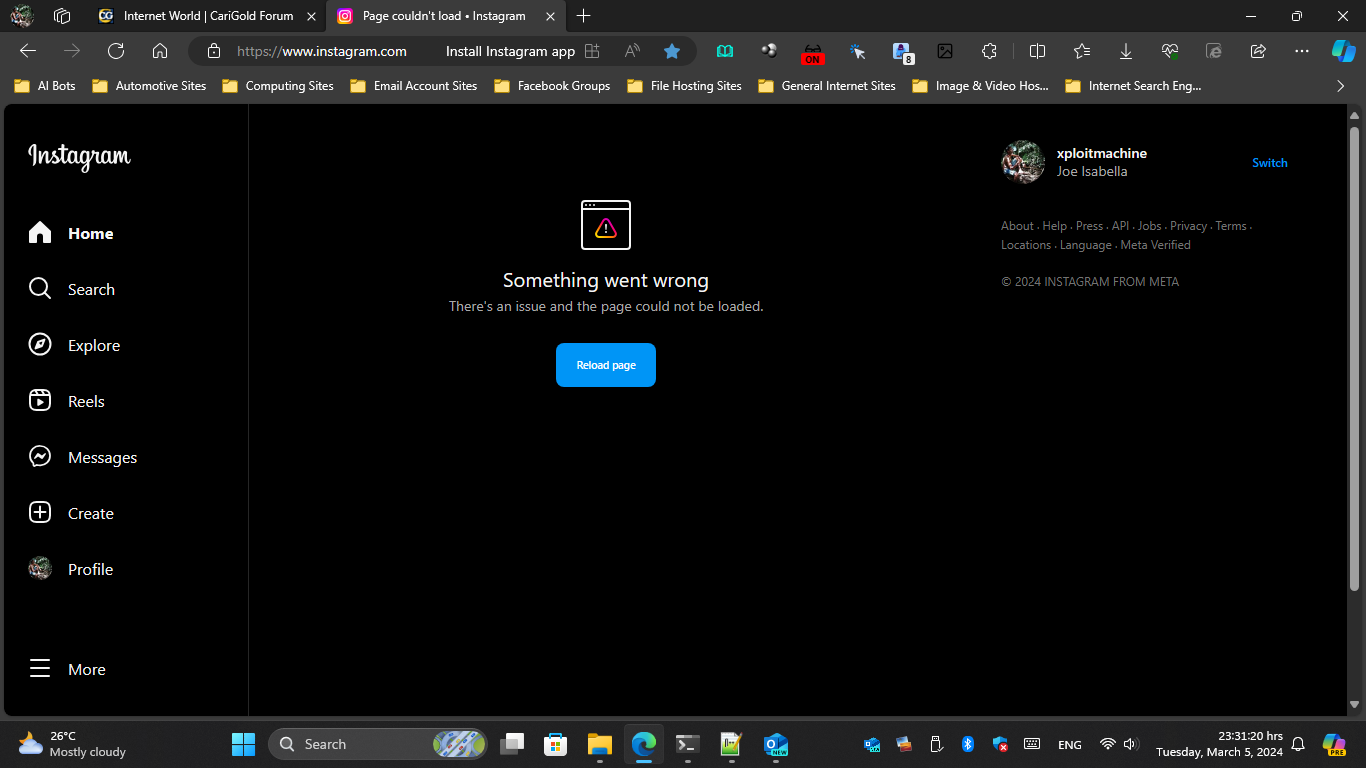The image size is (1366, 768).
Task: Open the Computing Sites bookmarks folder
Action: click(278, 86)
